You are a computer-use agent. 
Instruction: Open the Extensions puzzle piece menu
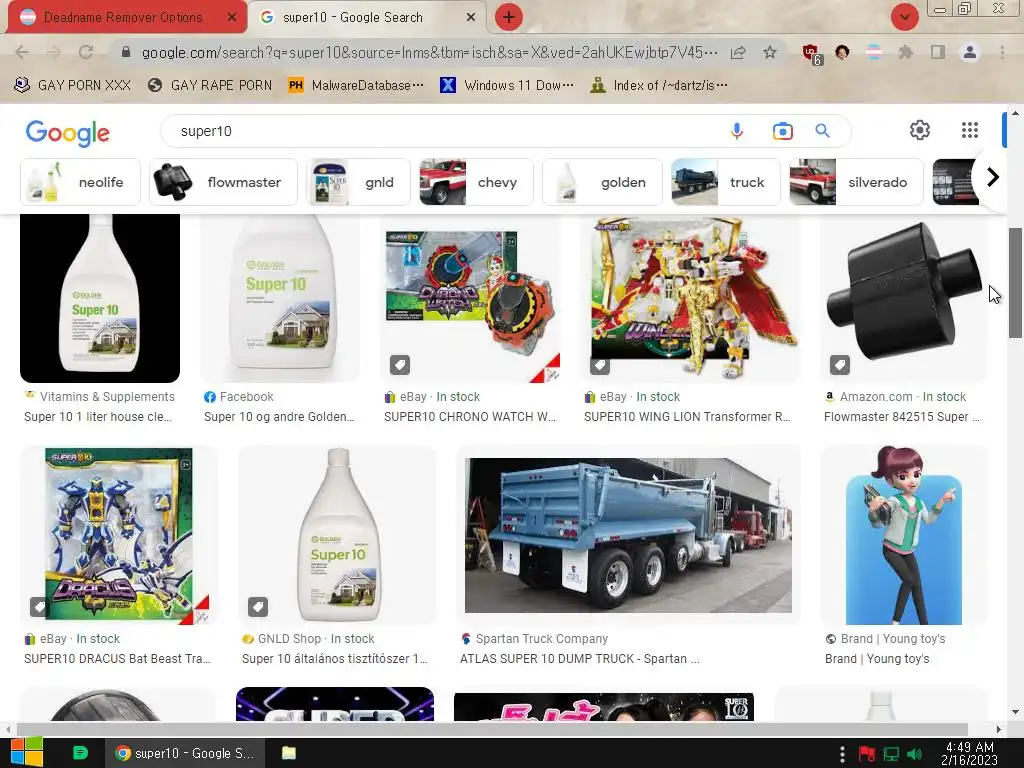click(x=906, y=52)
